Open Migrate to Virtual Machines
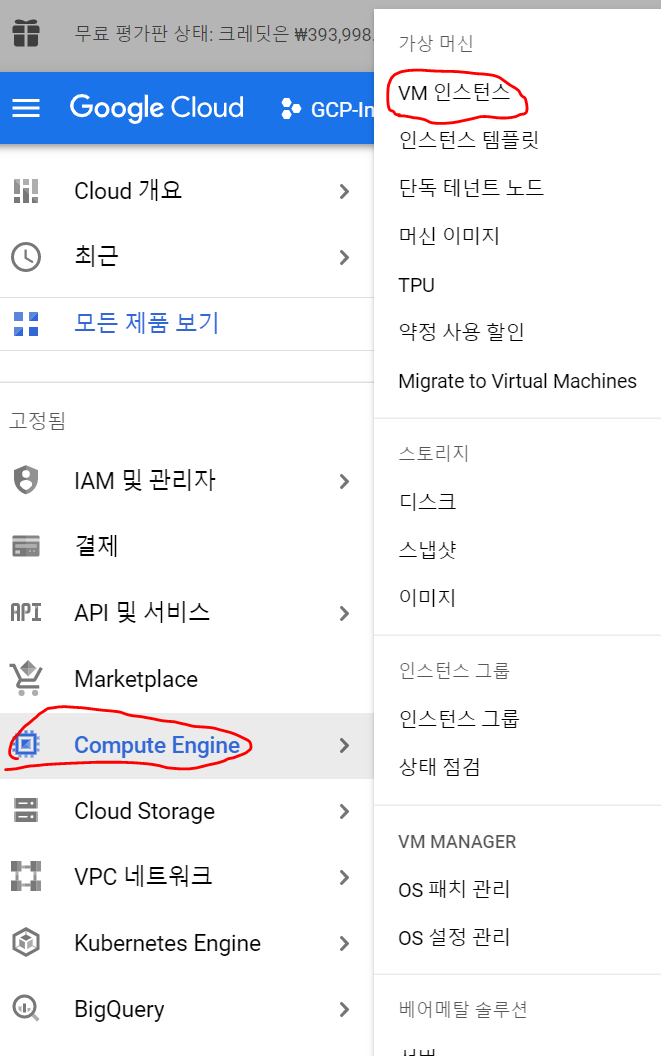The image size is (661, 1056). pyautogui.click(x=517, y=381)
